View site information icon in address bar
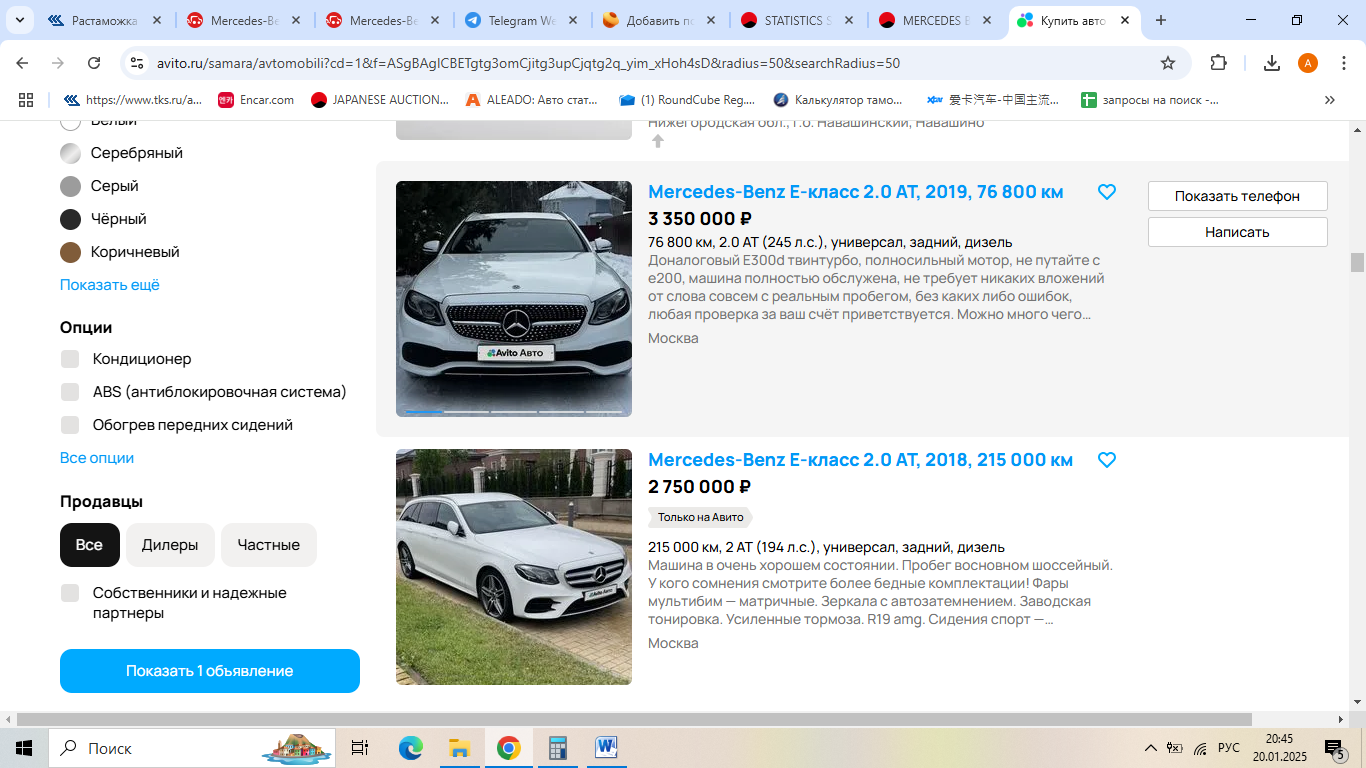Screen dimensions: 1366x768 (x=138, y=63)
